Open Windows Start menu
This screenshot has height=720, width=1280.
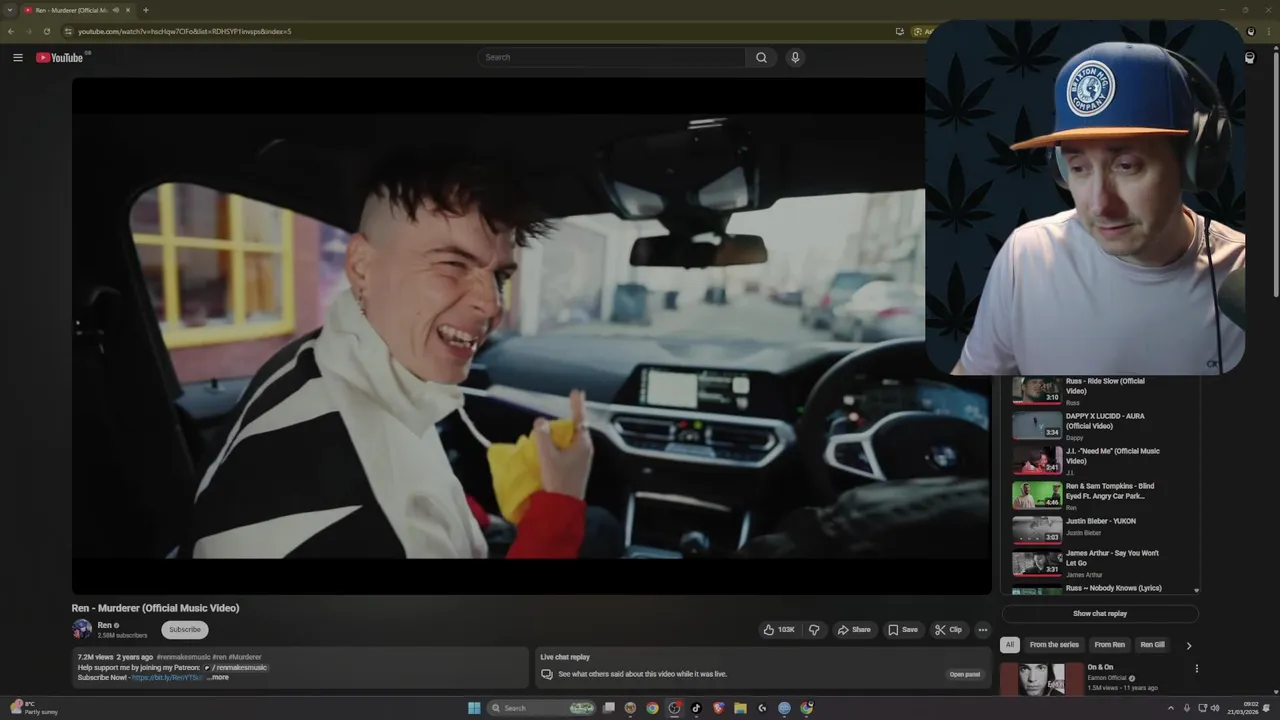474,708
